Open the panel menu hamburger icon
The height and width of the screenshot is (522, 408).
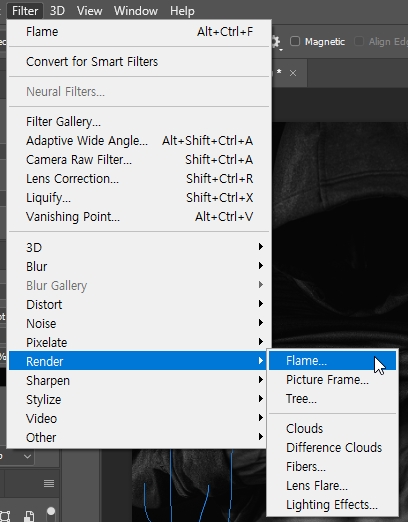49,483
